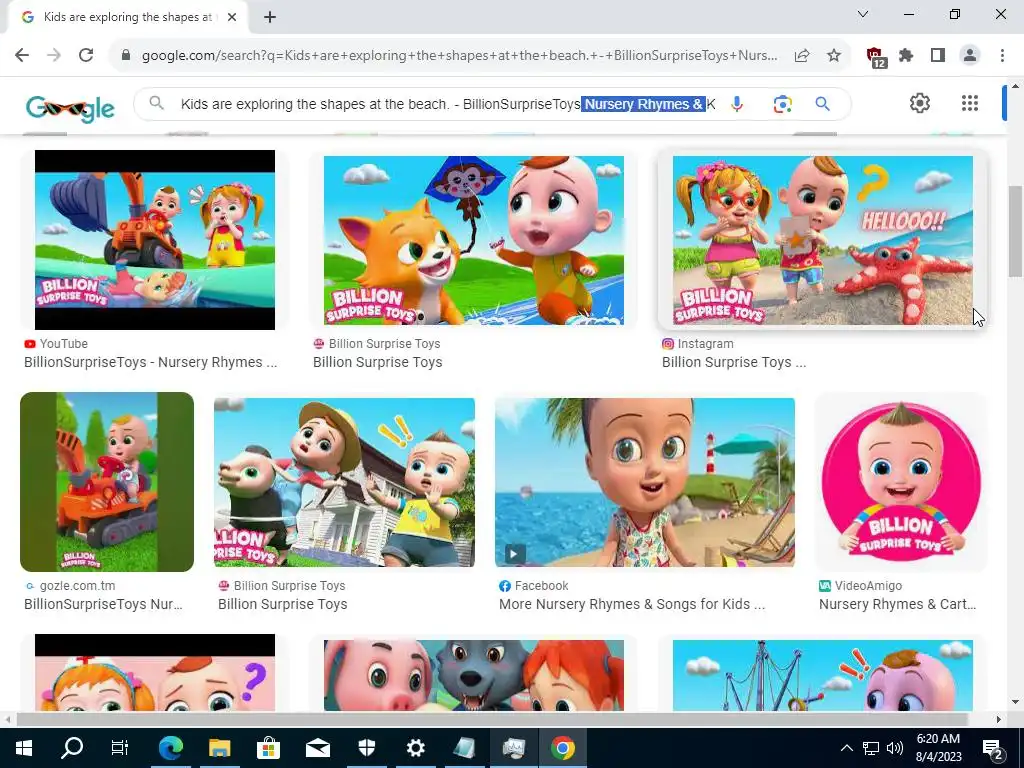Toggle the browser side panel

click(938, 56)
